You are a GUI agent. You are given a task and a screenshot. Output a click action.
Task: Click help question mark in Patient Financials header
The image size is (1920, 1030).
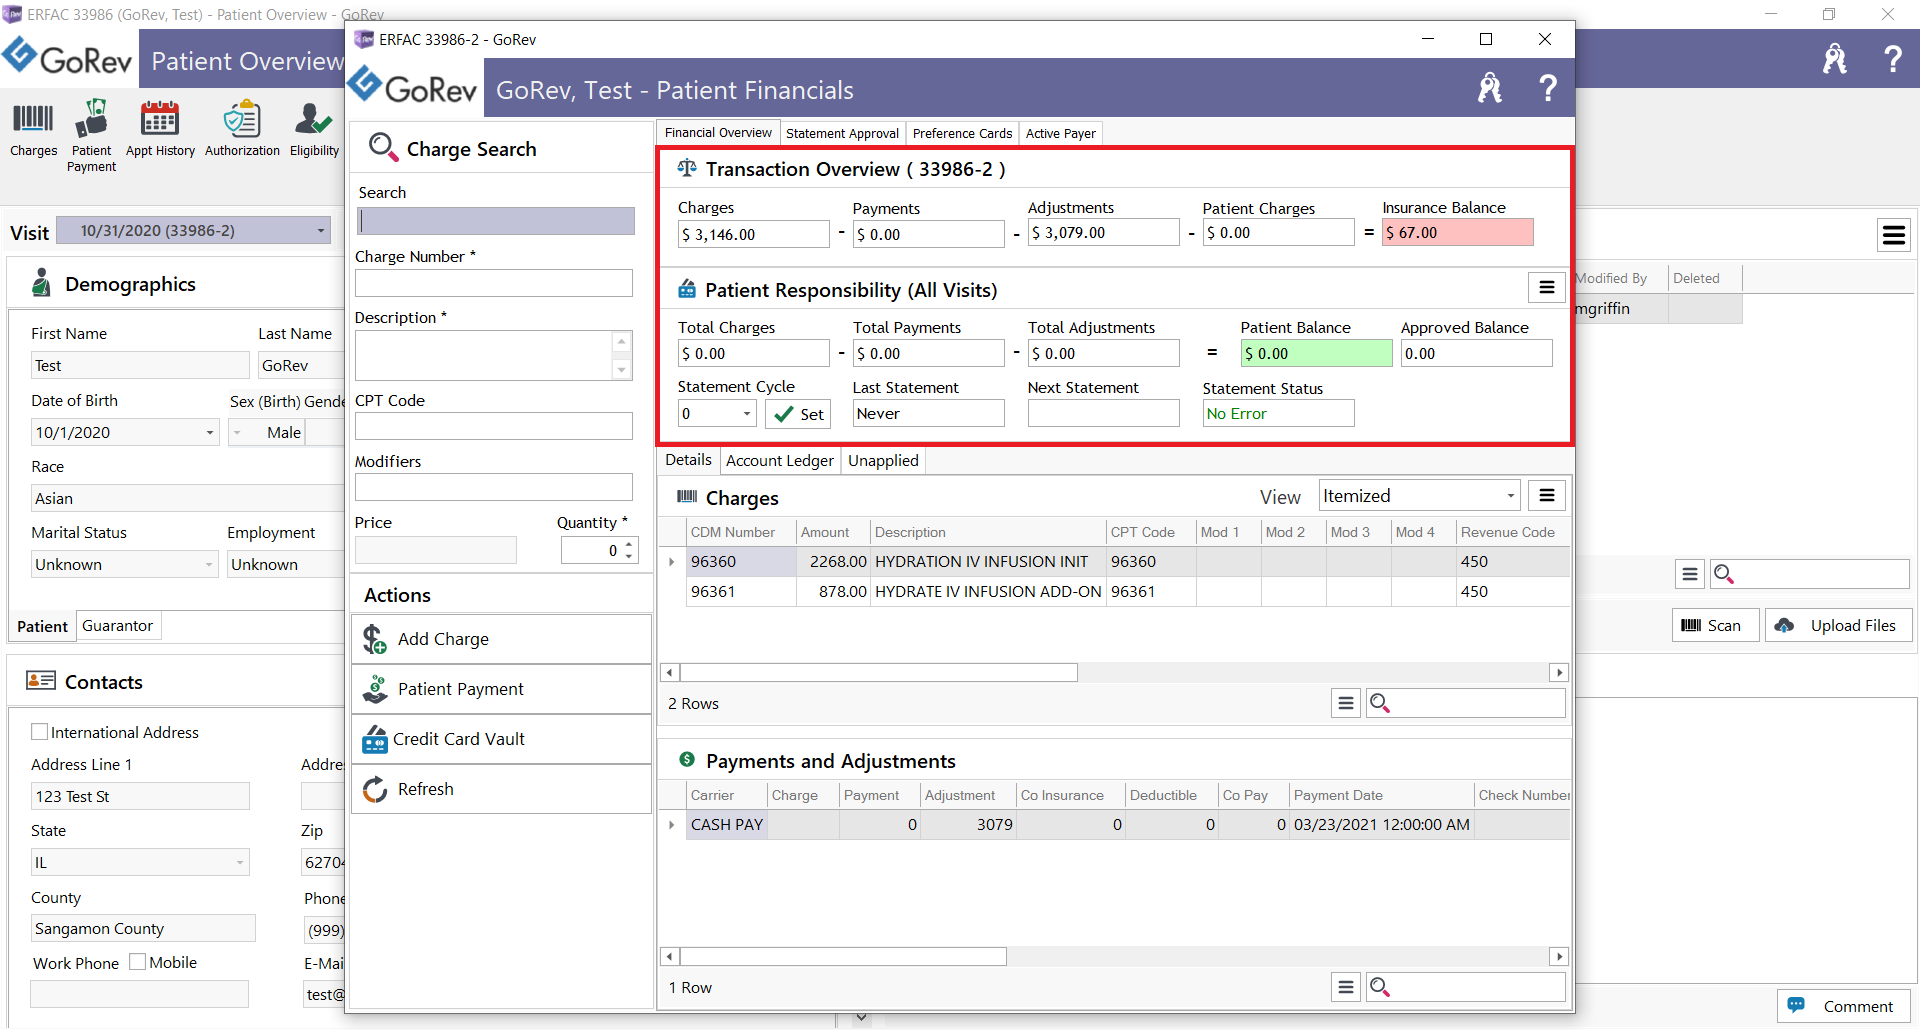1547,89
